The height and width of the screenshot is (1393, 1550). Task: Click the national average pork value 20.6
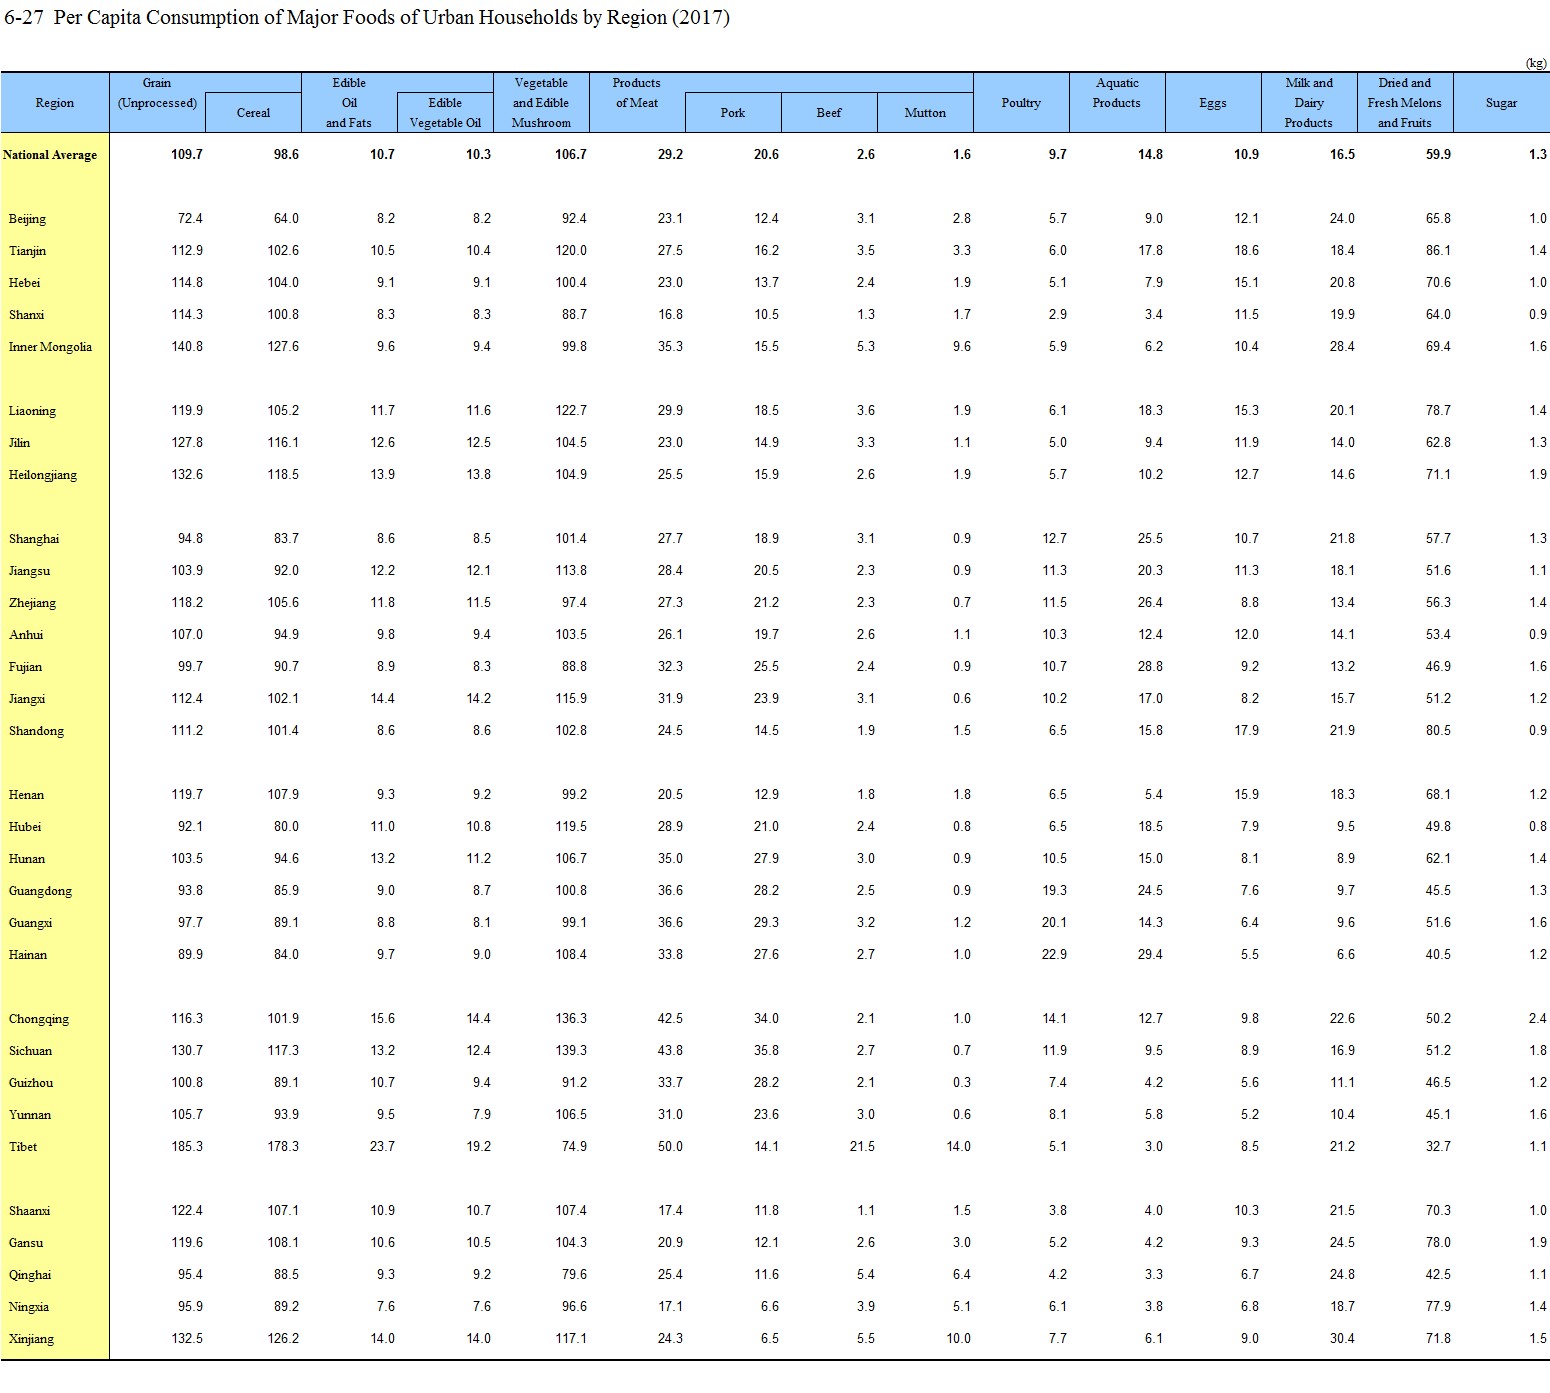[x=766, y=155]
